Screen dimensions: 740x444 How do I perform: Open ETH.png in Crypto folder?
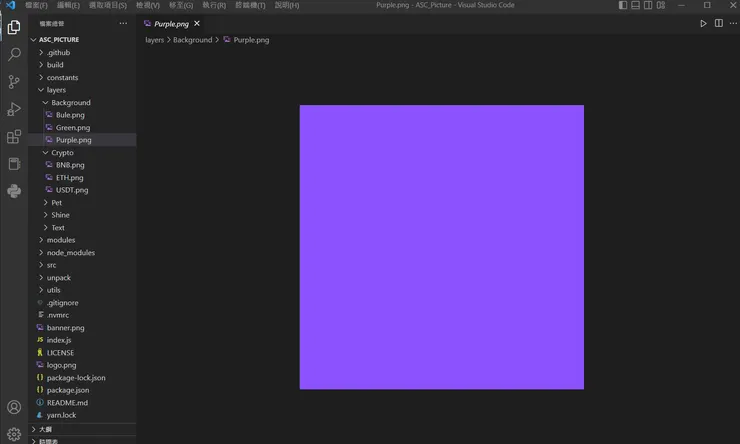tap(82, 177)
